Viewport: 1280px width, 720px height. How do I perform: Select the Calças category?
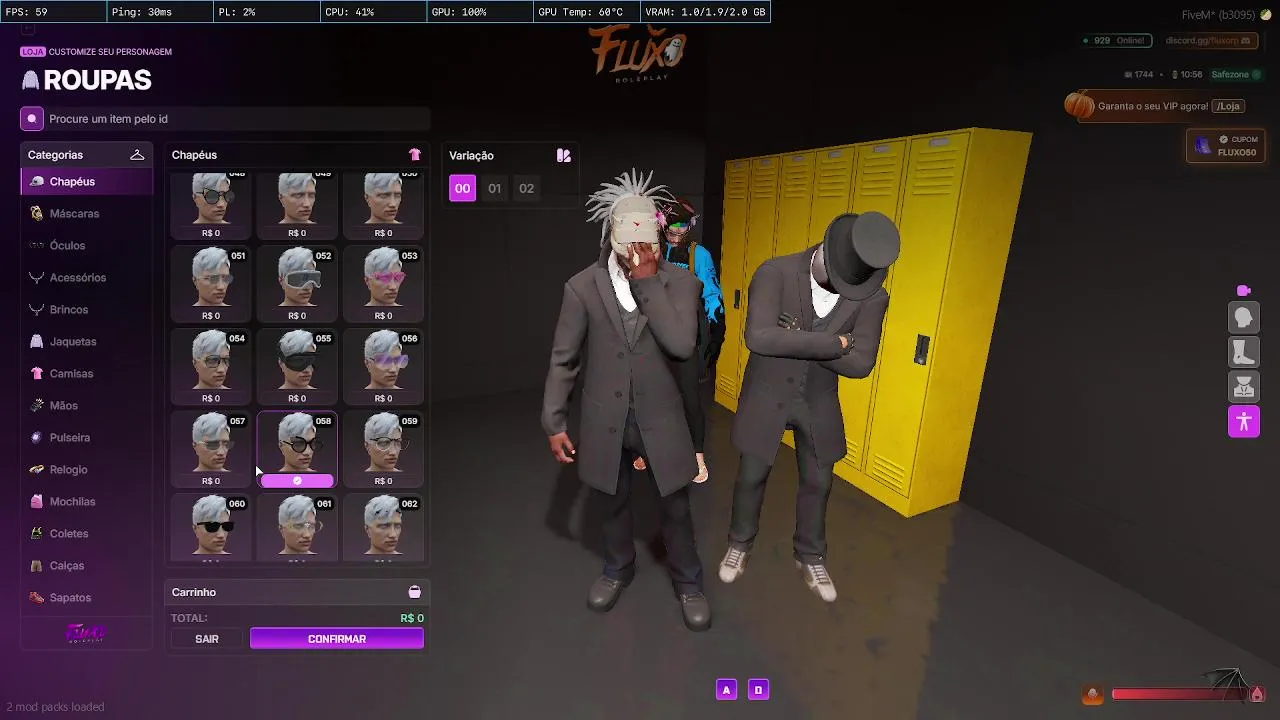pyautogui.click(x=87, y=566)
